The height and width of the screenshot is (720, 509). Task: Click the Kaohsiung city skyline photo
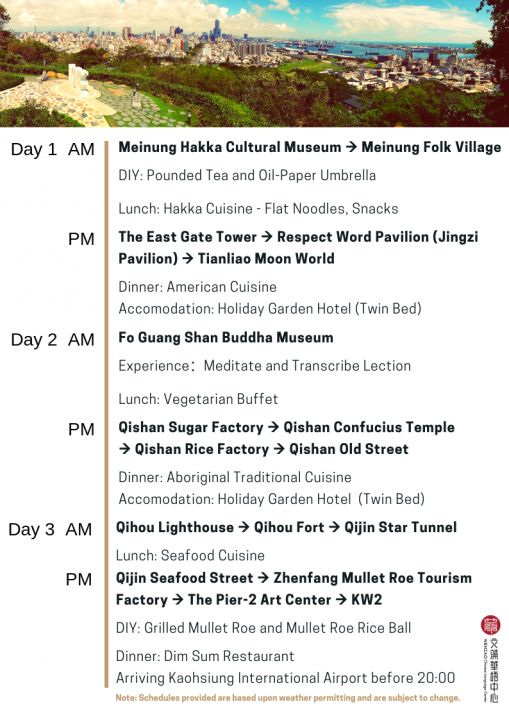click(x=254, y=63)
